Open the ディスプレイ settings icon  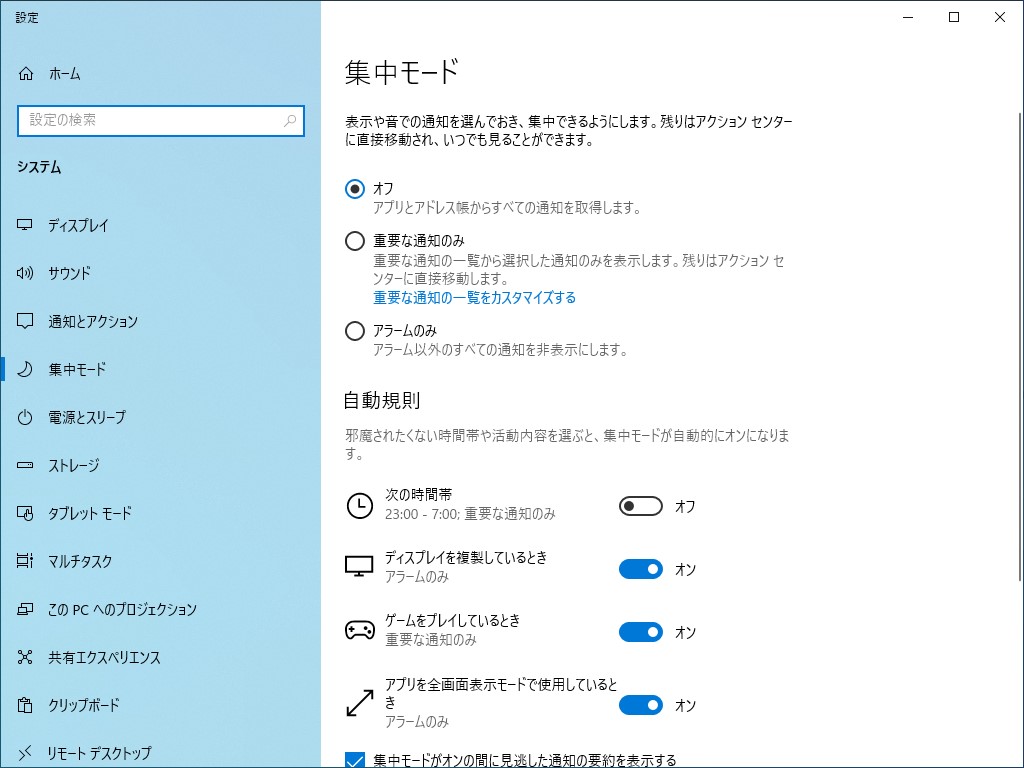(x=25, y=225)
